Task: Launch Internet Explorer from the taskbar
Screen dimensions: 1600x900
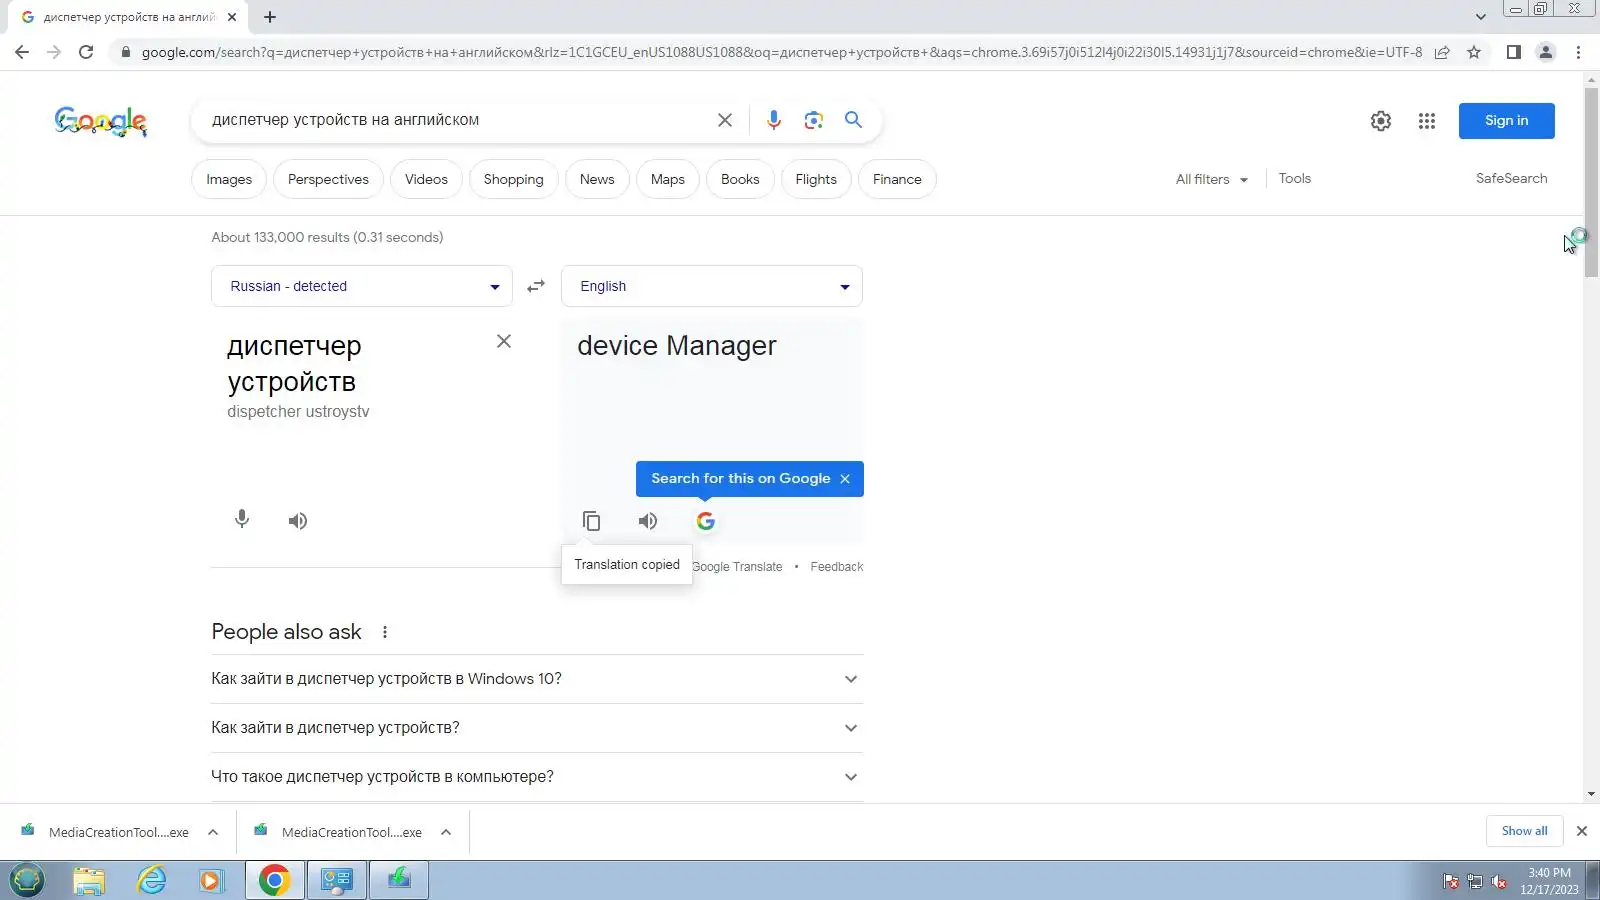Action: pos(151,881)
